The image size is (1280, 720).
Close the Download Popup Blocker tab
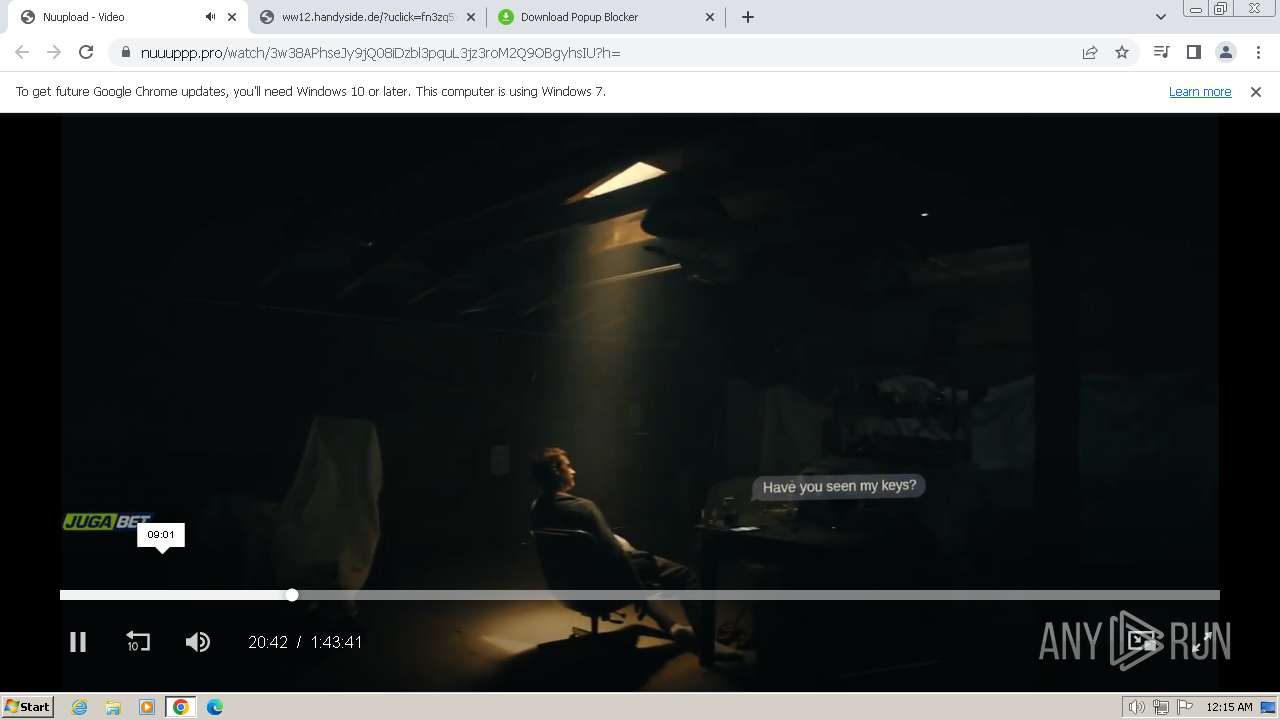(710, 17)
